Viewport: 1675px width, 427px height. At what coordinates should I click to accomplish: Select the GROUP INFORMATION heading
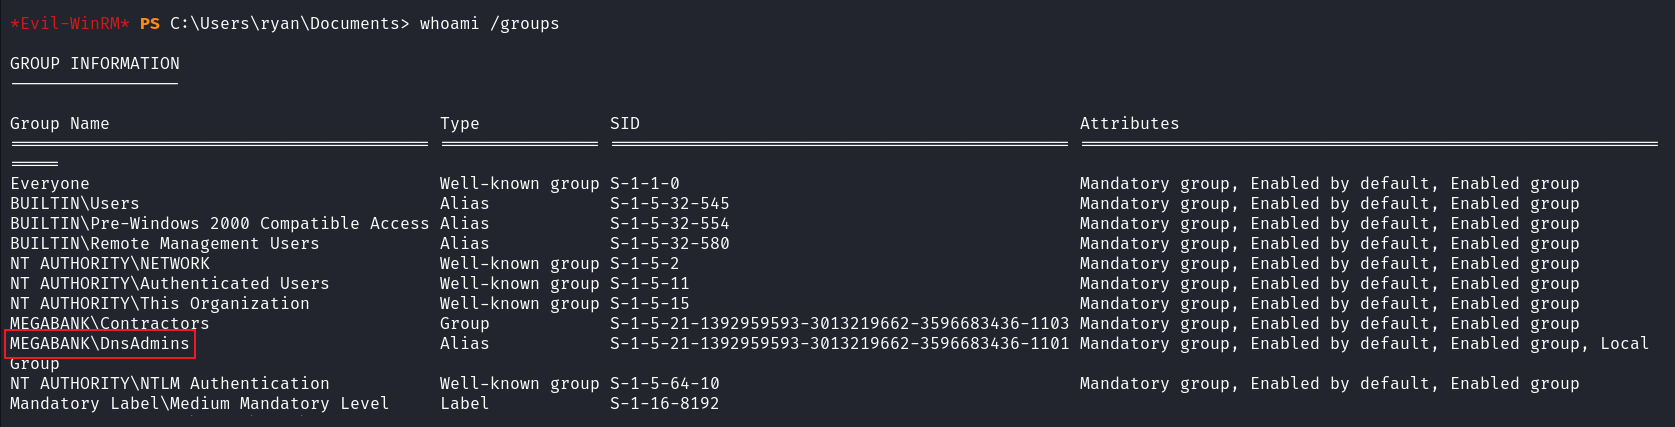pos(95,64)
